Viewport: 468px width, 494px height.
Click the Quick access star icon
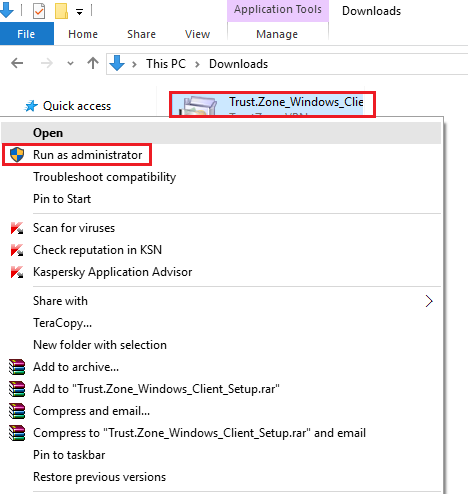[31, 106]
